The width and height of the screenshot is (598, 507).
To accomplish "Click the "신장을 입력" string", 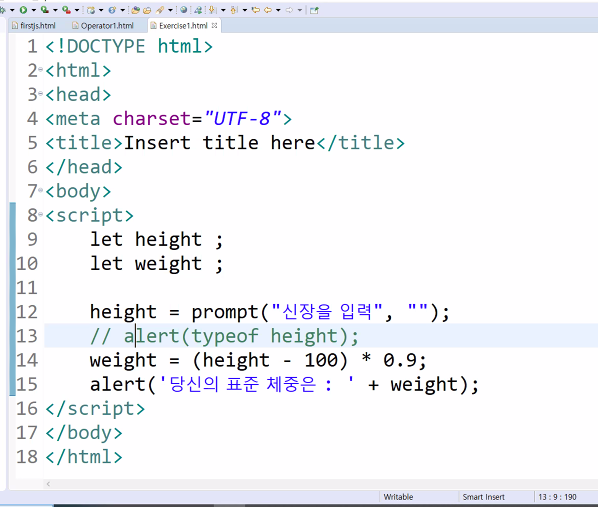I will [327, 311].
